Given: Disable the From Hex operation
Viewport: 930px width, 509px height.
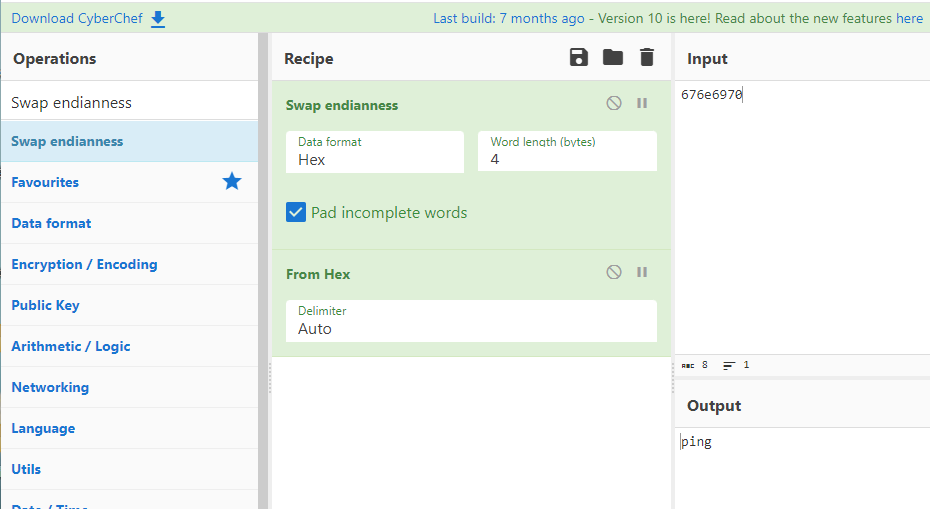Looking at the screenshot, I should pos(614,272).
